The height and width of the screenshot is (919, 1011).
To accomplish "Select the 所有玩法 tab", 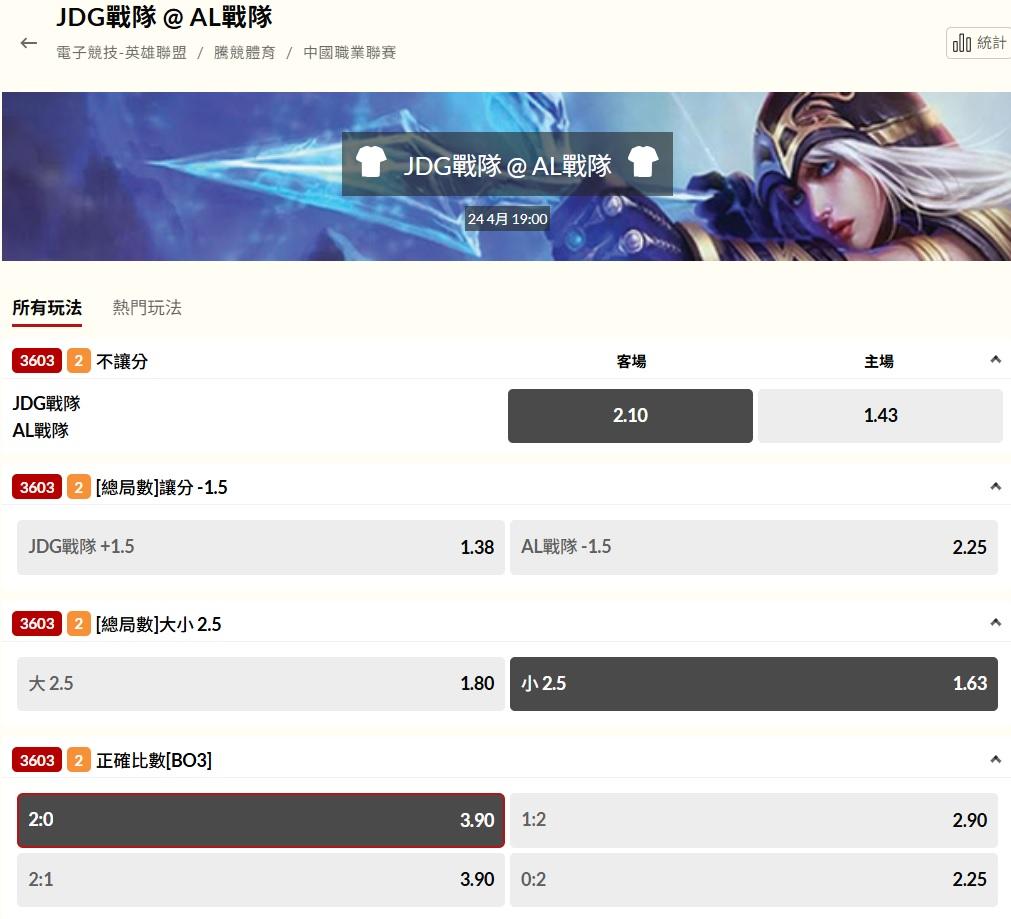I will 47,308.
